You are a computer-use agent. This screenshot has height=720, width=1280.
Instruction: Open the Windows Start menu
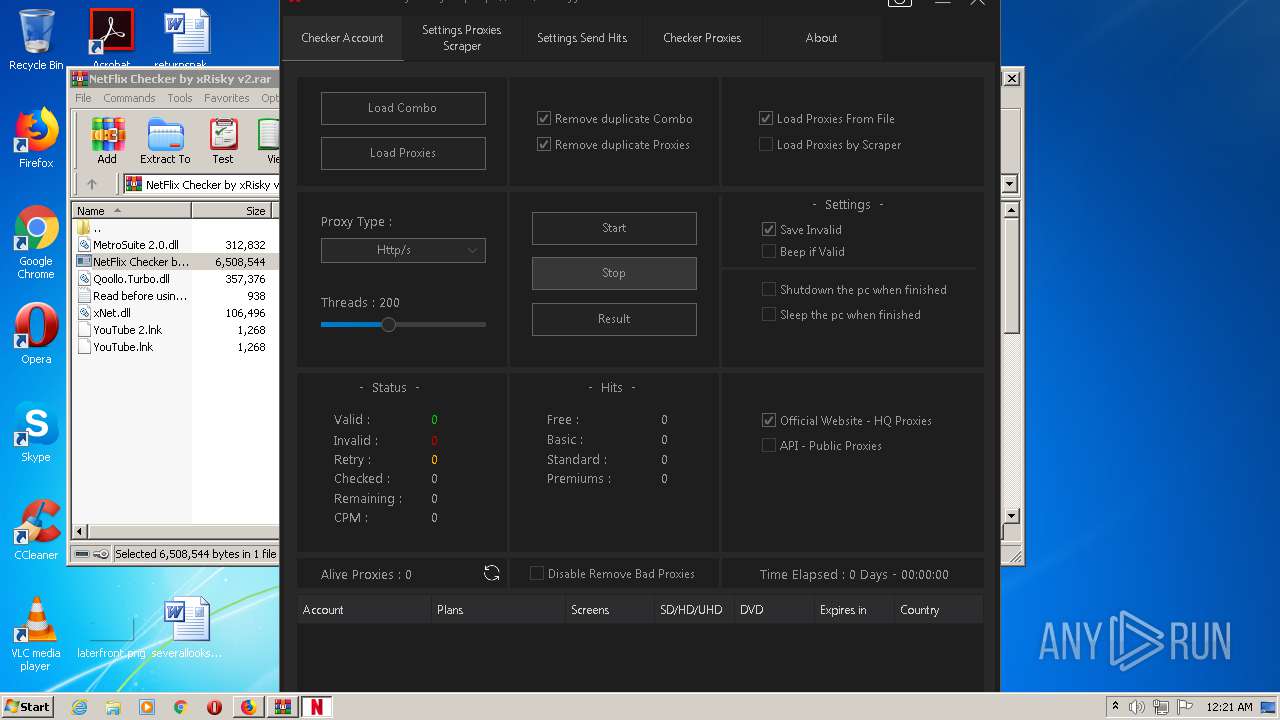pyautogui.click(x=28, y=707)
